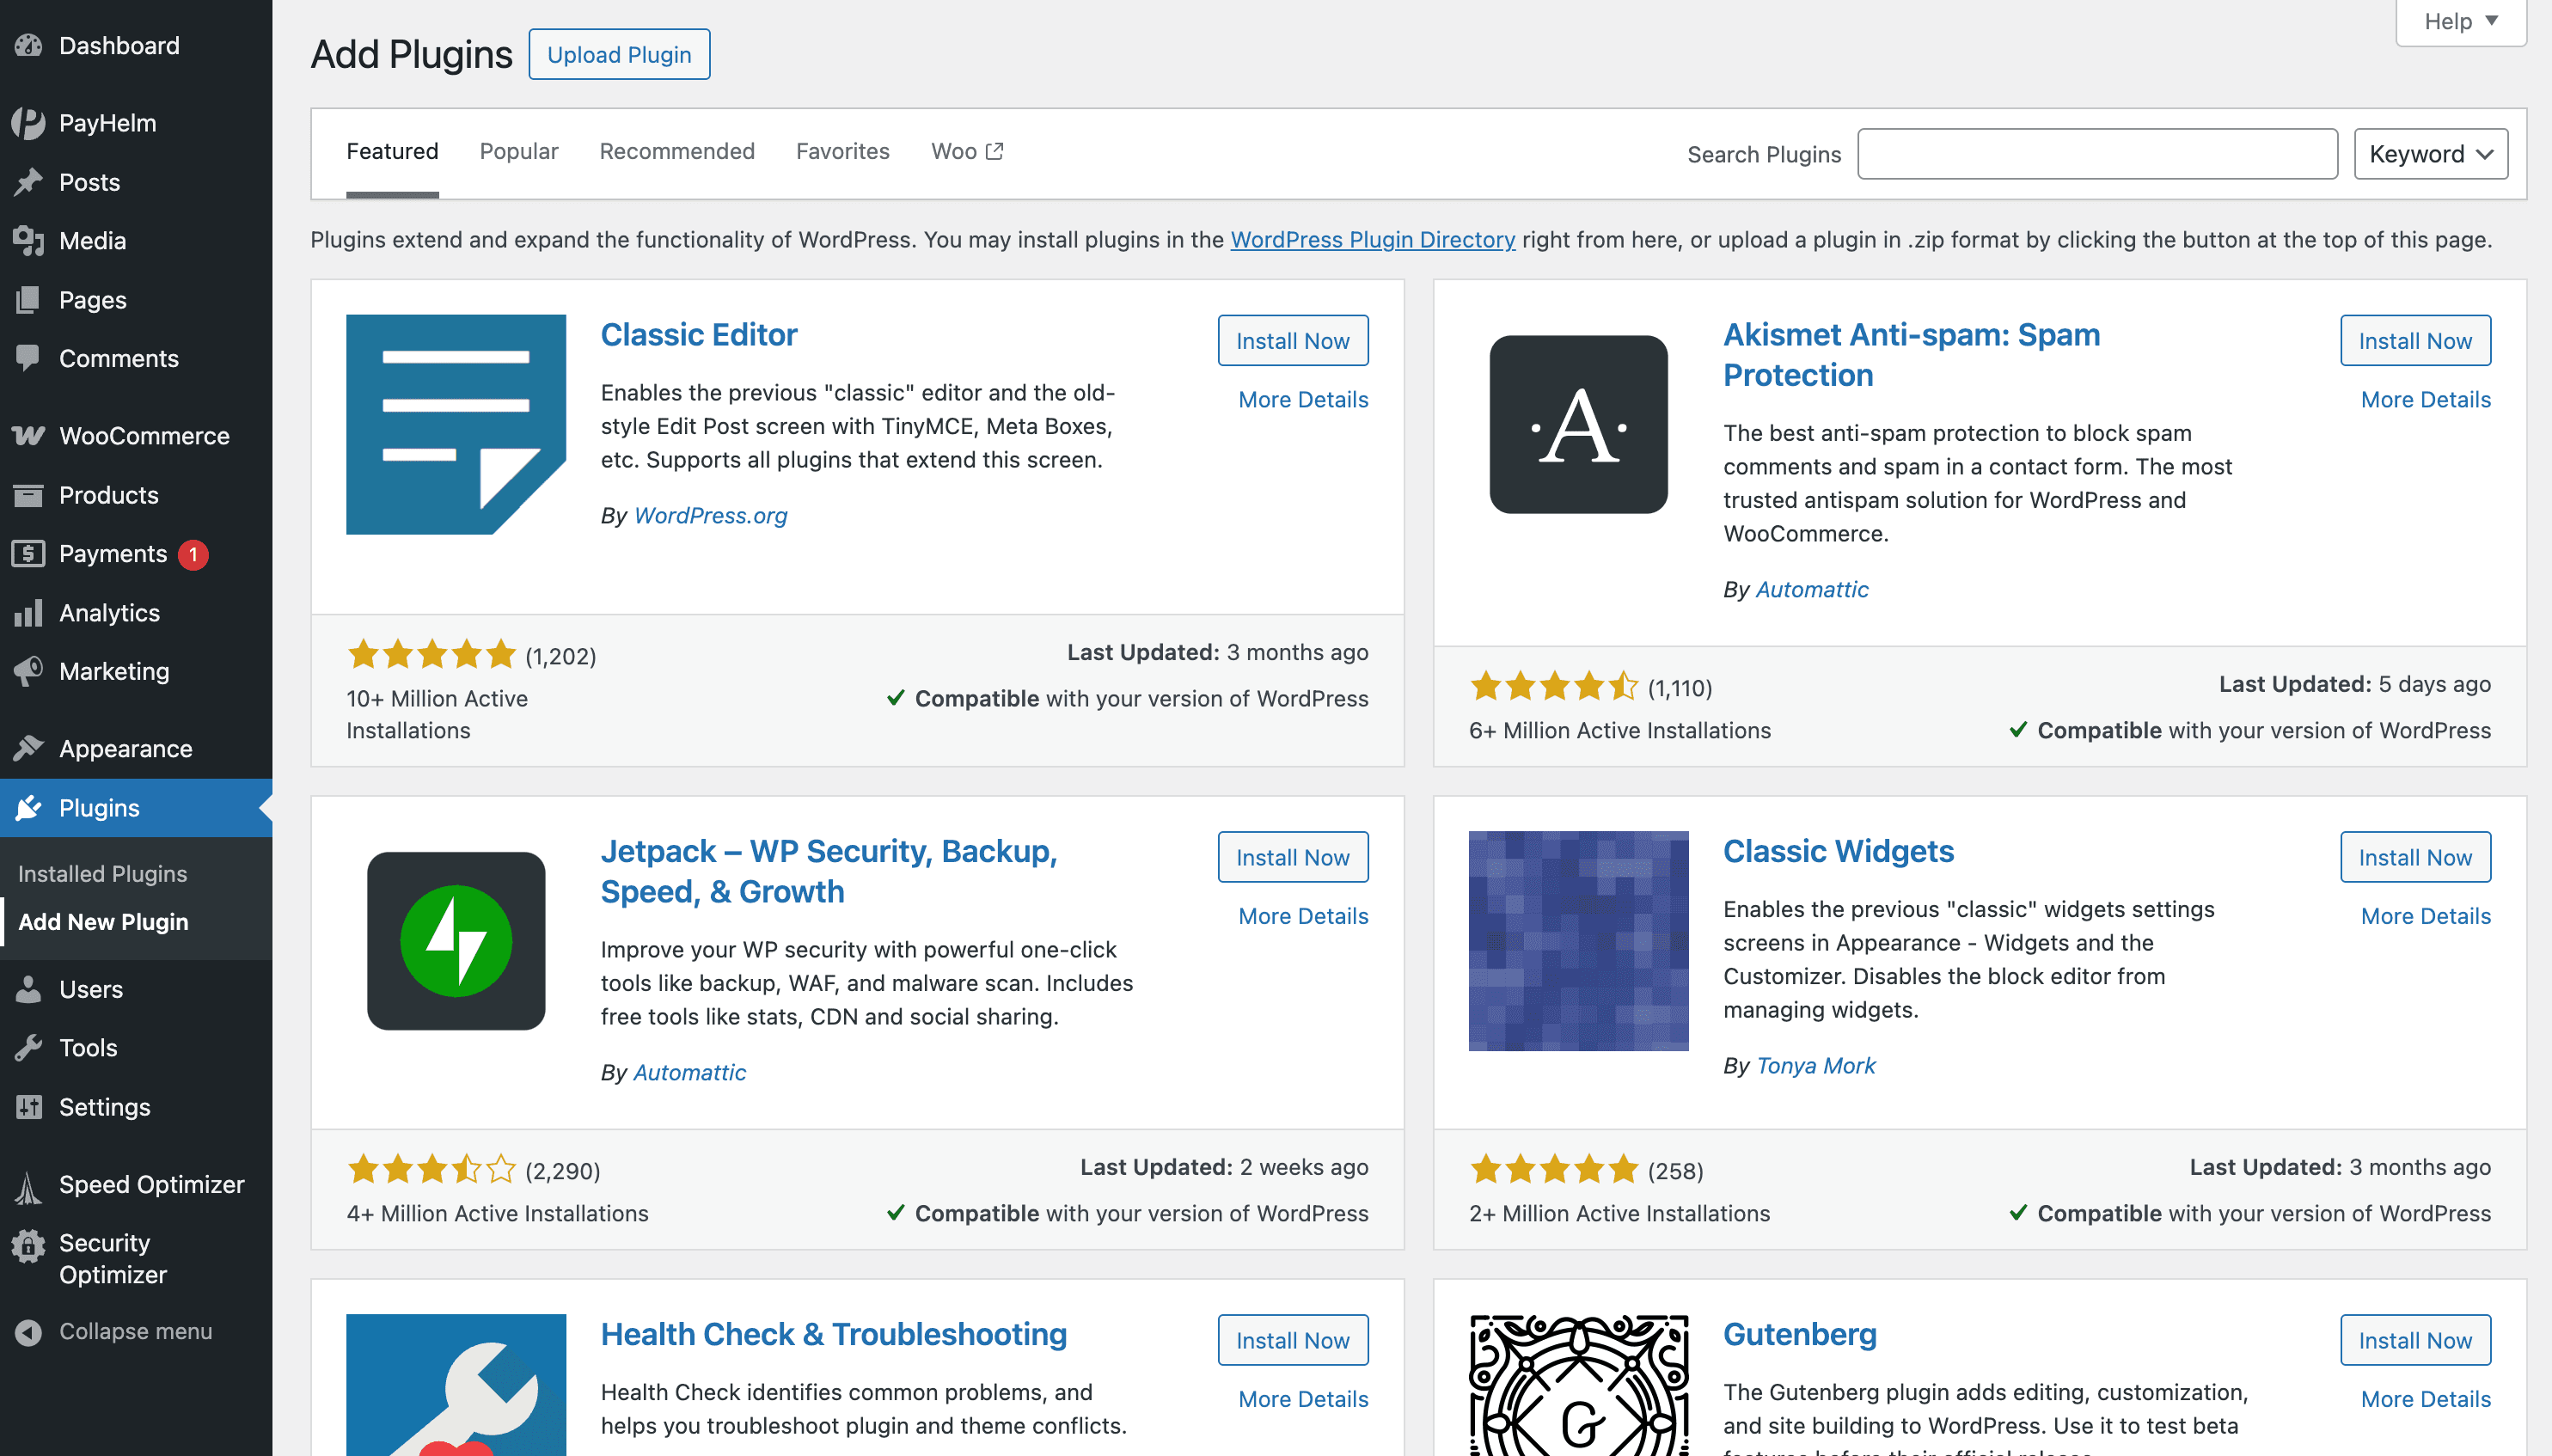Open Appearance via paintbrush icon

coord(29,748)
